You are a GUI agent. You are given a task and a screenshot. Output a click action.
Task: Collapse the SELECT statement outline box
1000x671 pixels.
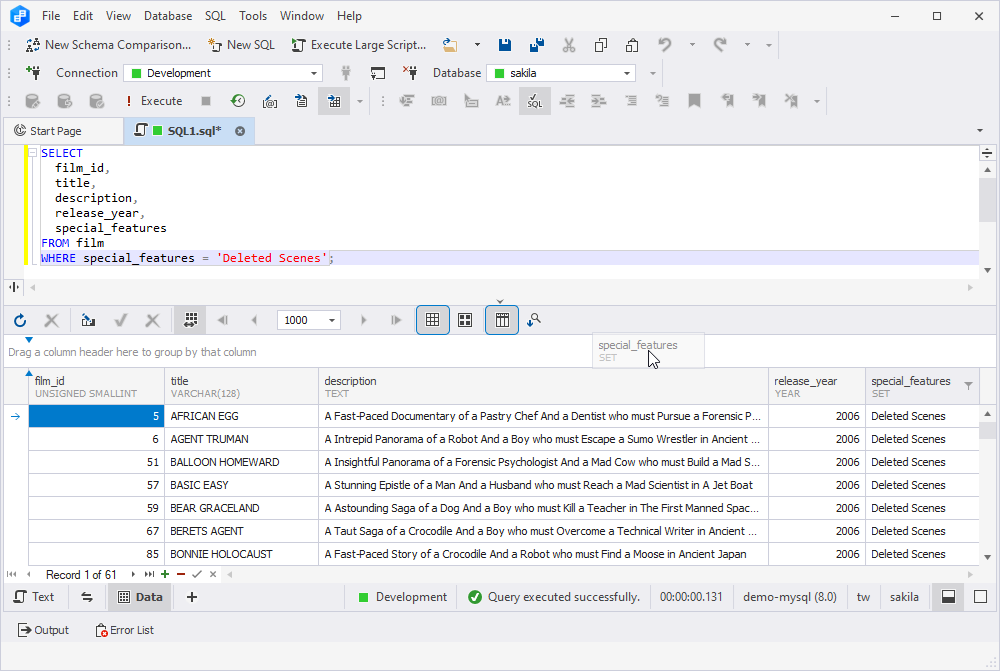click(33, 152)
